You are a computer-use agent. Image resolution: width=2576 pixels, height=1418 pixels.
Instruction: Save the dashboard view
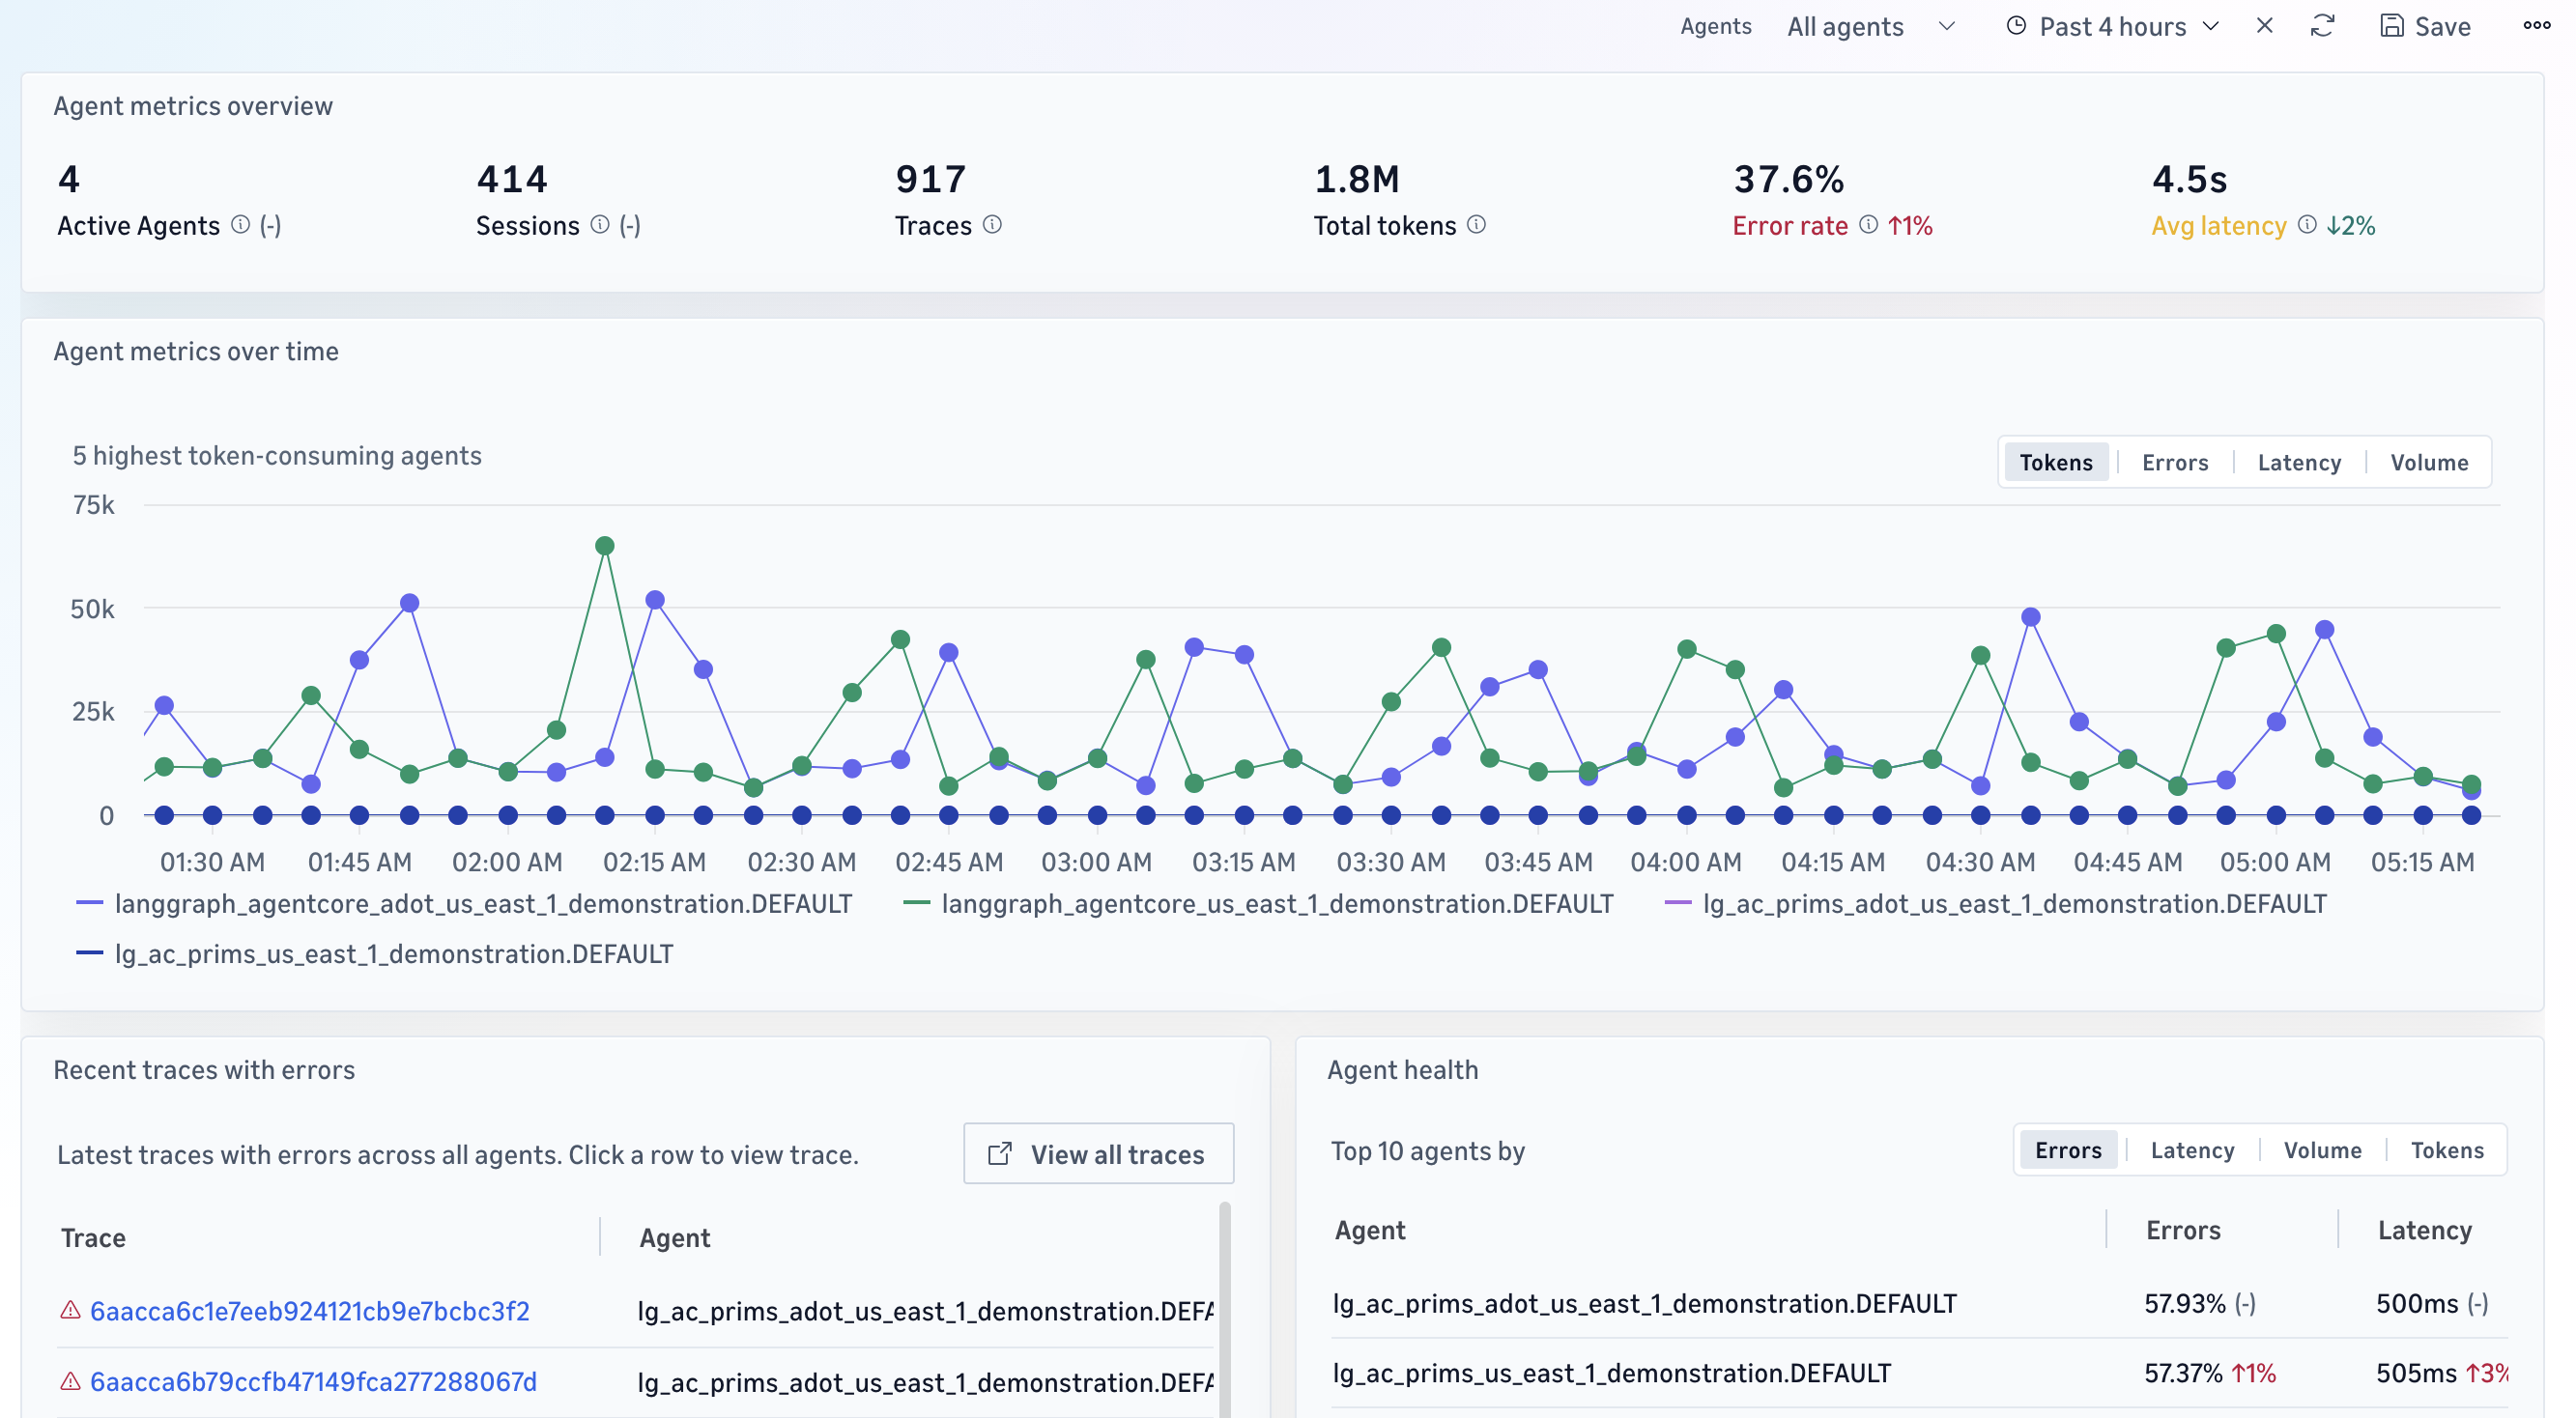pyautogui.click(x=2426, y=27)
